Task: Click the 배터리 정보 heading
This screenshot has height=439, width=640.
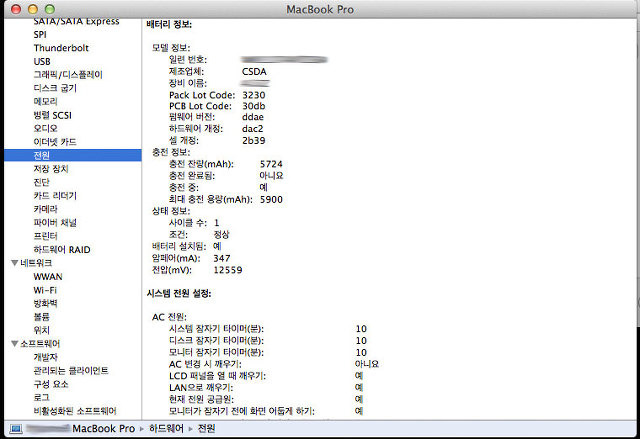Action: [x=169, y=24]
